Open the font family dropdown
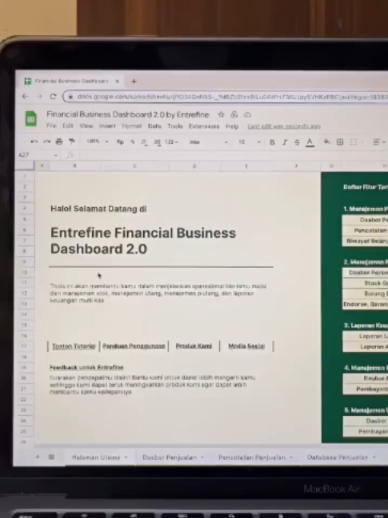 (x=209, y=142)
